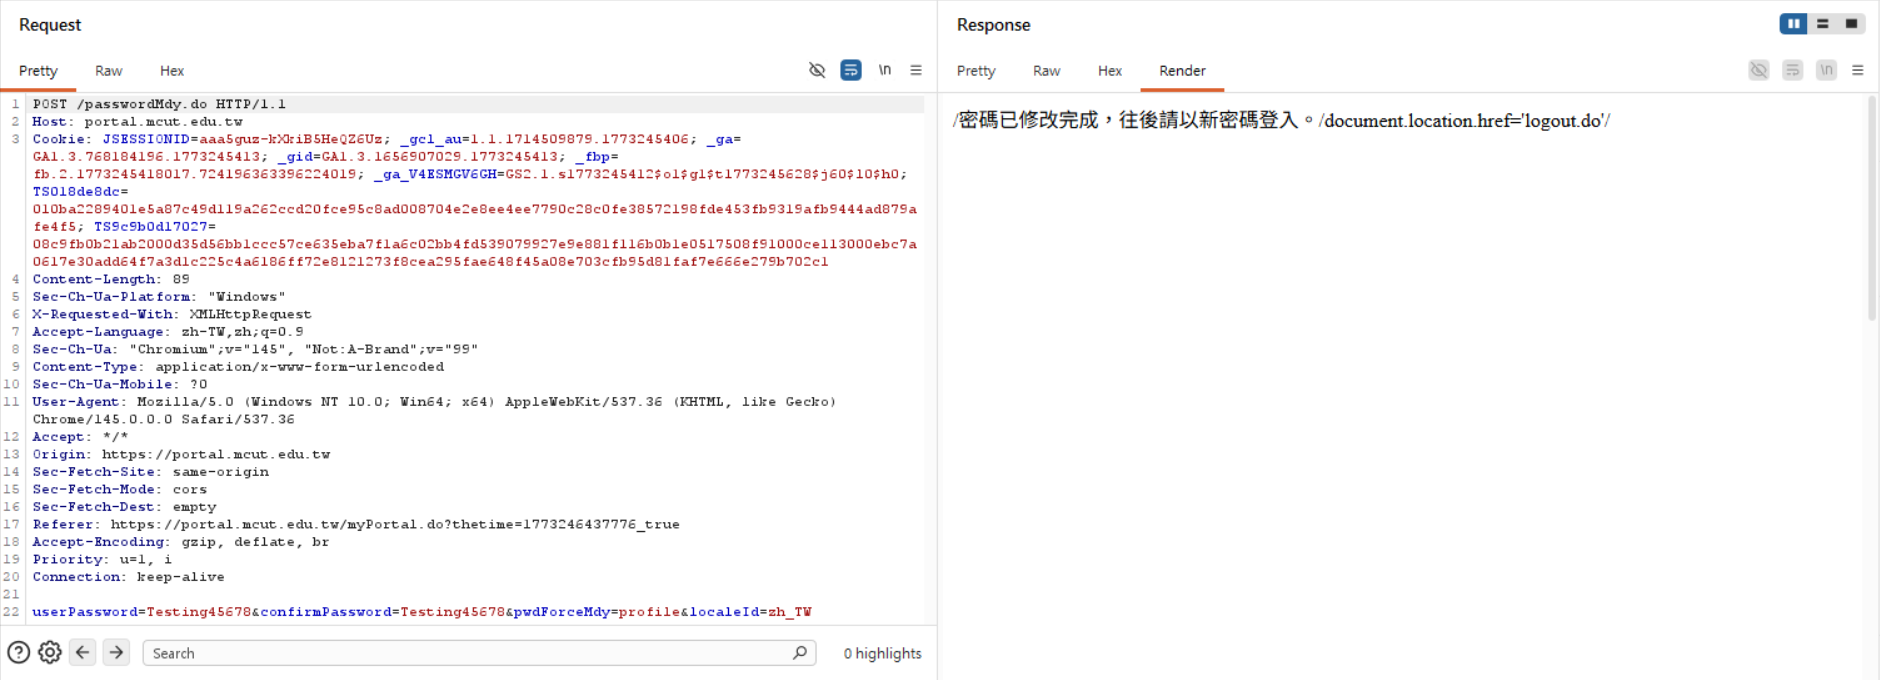This screenshot has height=680, width=1880.
Task: Click the Sec-Fetch-Site: same-origin header
Action: [x=150, y=472]
